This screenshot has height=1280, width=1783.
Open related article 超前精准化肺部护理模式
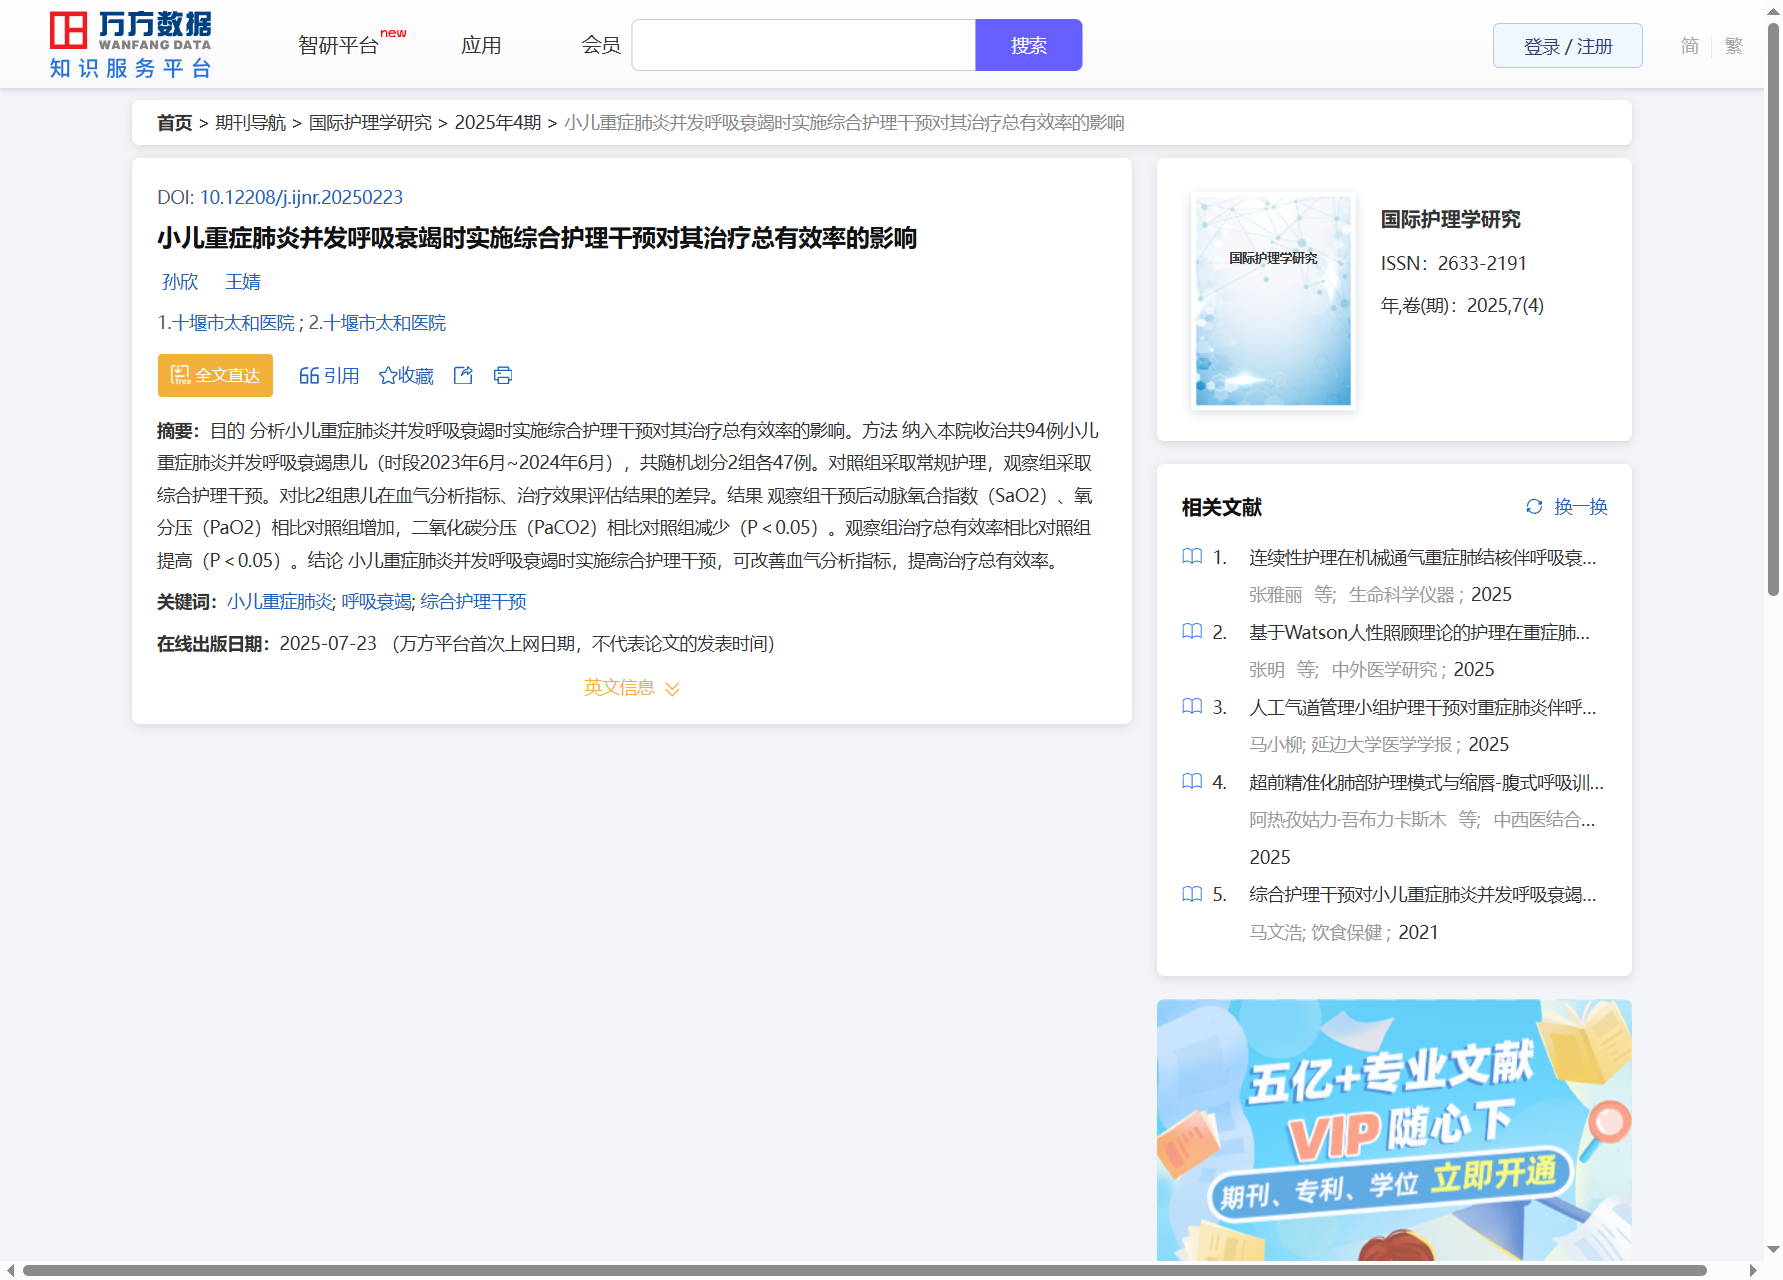click(1426, 782)
